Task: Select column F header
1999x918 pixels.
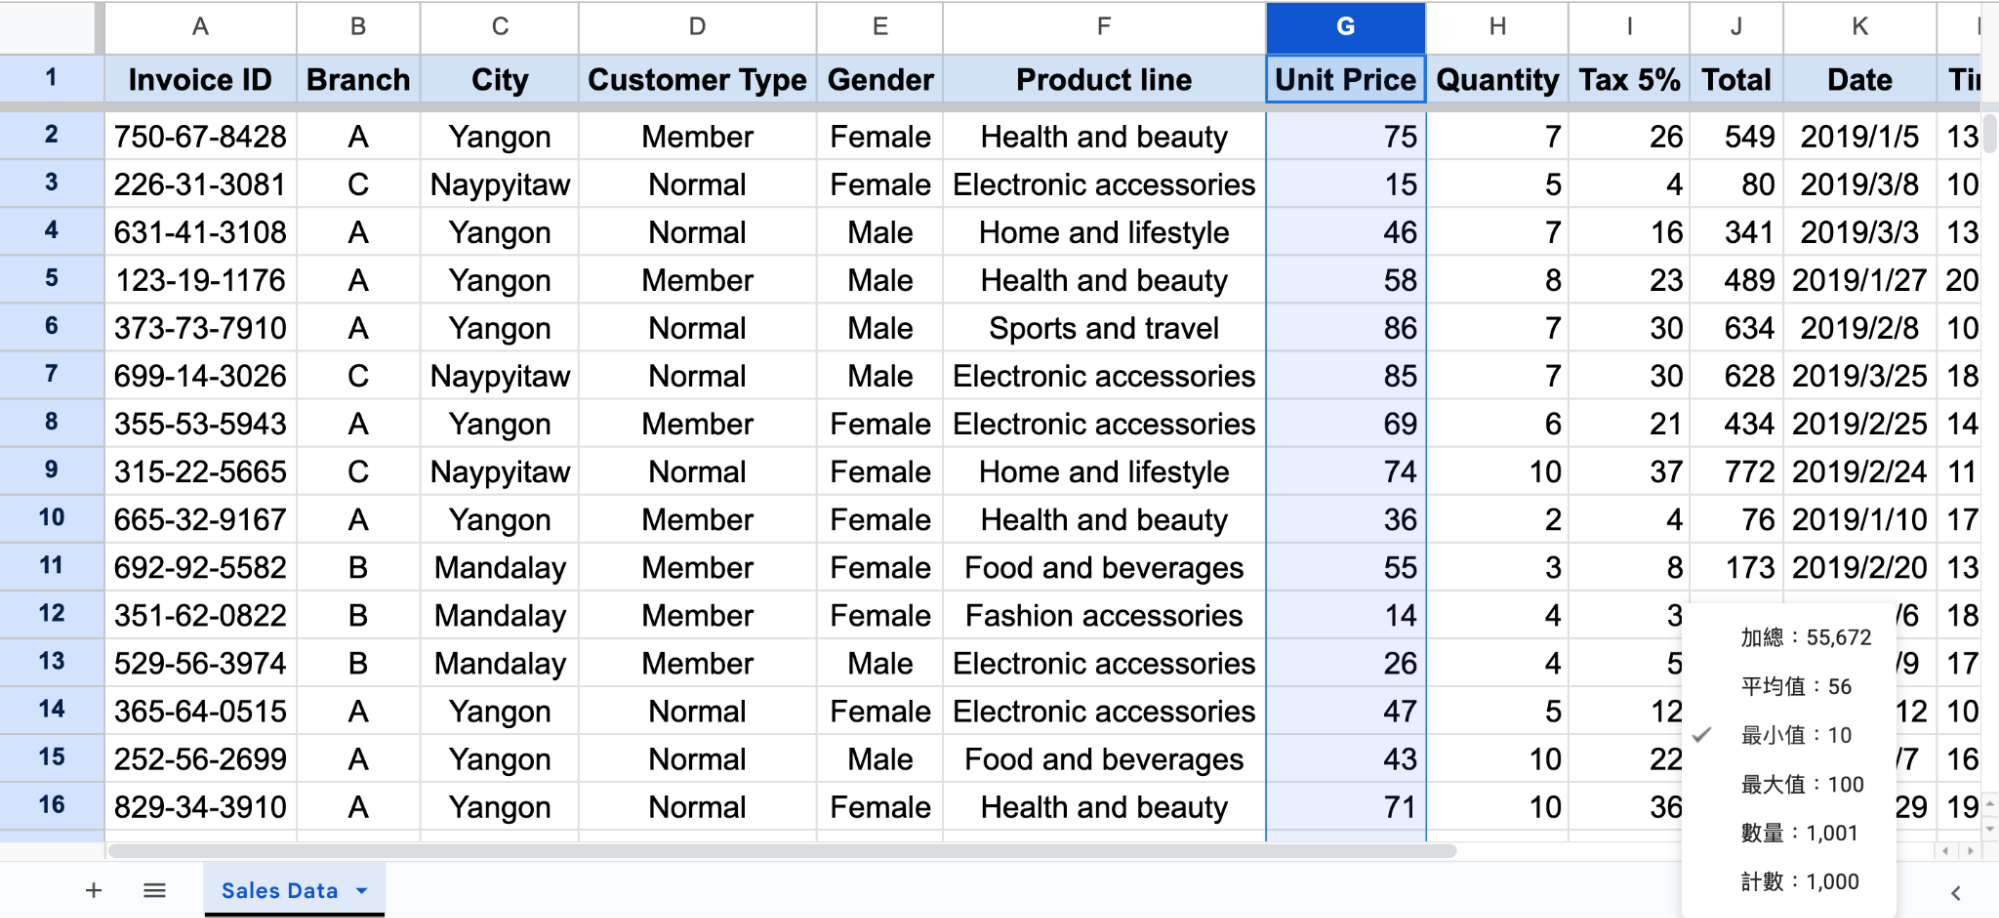Action: pos(1103,27)
